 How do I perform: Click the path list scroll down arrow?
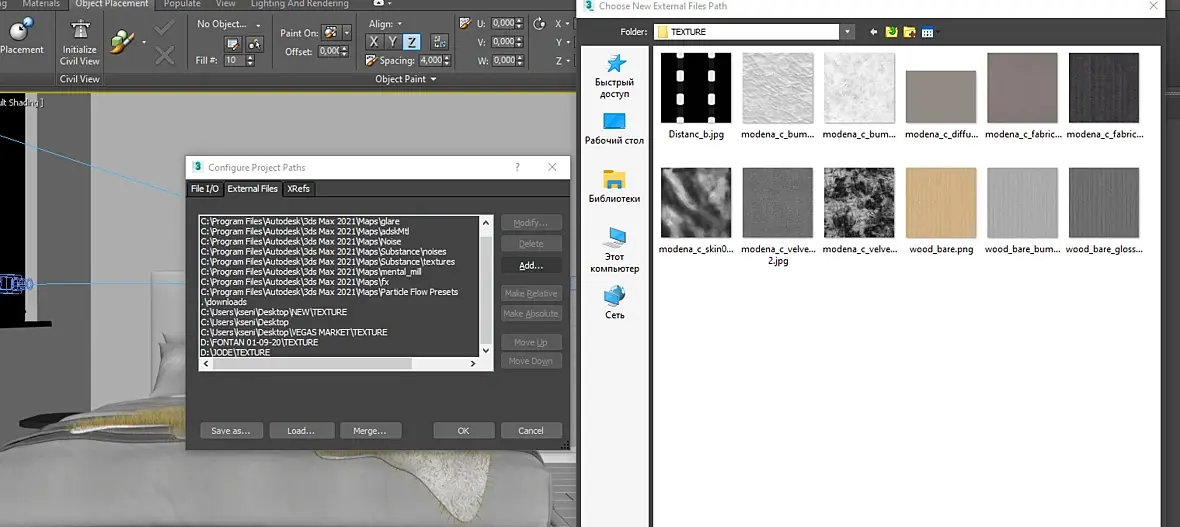[x=485, y=350]
